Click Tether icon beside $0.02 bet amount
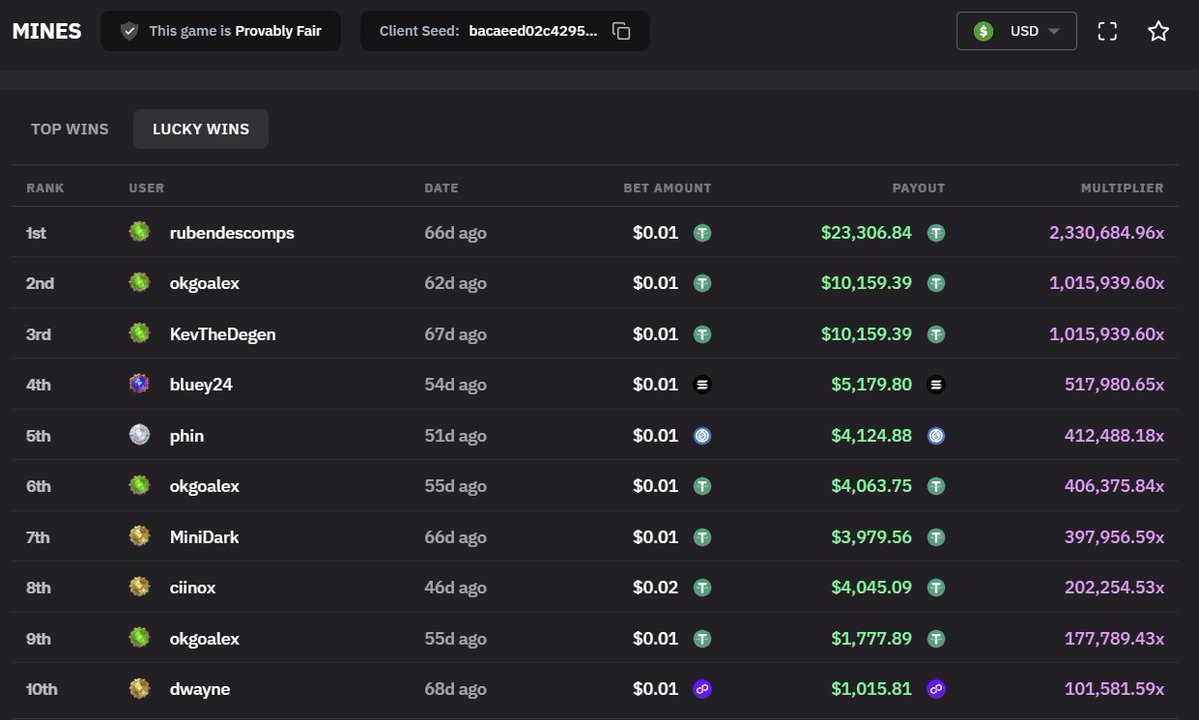 point(702,588)
